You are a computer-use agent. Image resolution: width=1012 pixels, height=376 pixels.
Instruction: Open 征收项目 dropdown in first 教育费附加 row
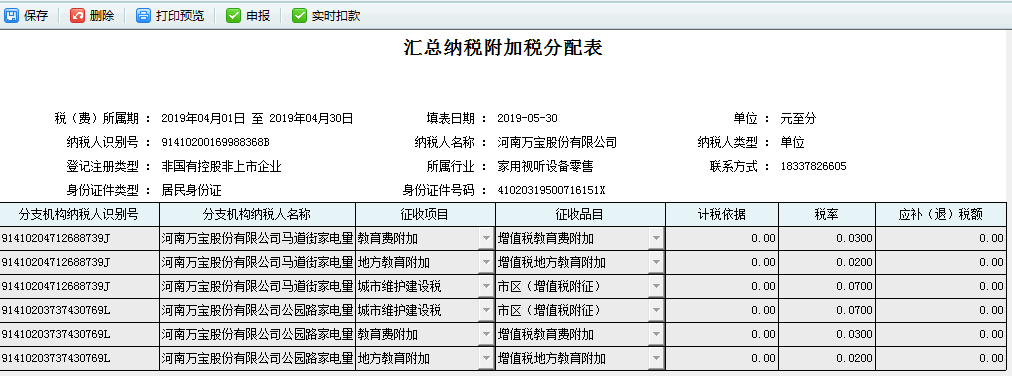(486, 239)
